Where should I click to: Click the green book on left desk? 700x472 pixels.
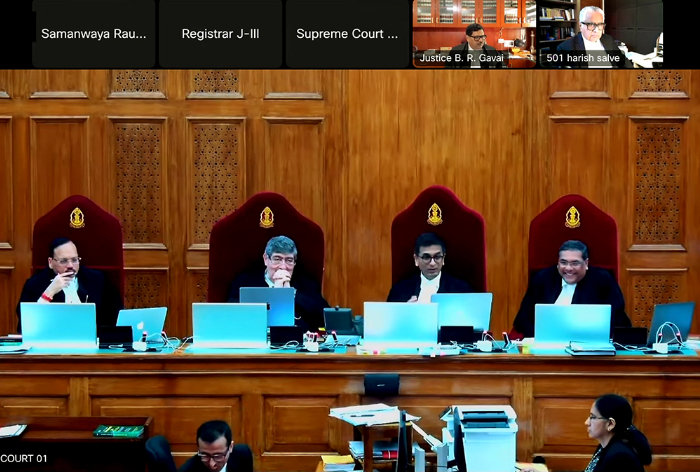click(119, 431)
